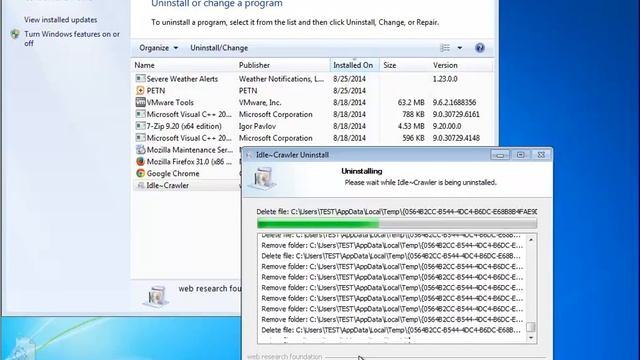Click the Google Chrome icon in list
This screenshot has height=360, width=640.
click(140, 173)
